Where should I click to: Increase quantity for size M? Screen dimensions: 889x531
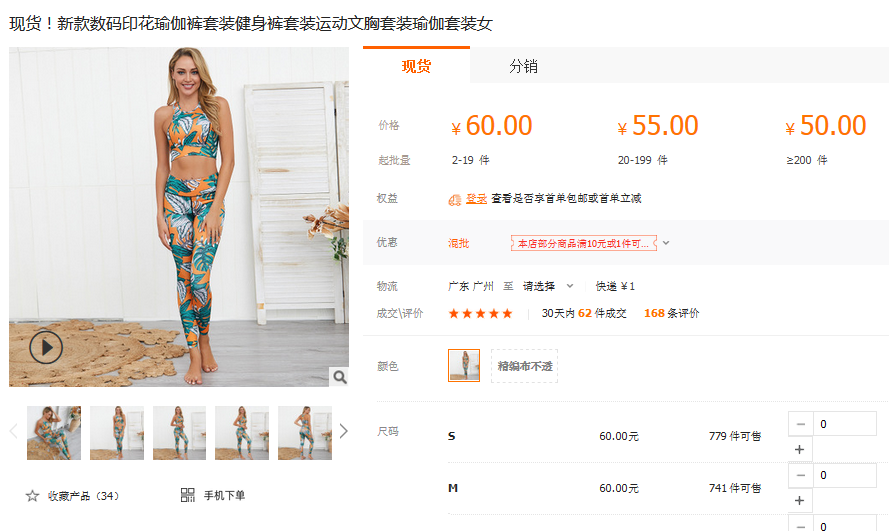coord(799,500)
